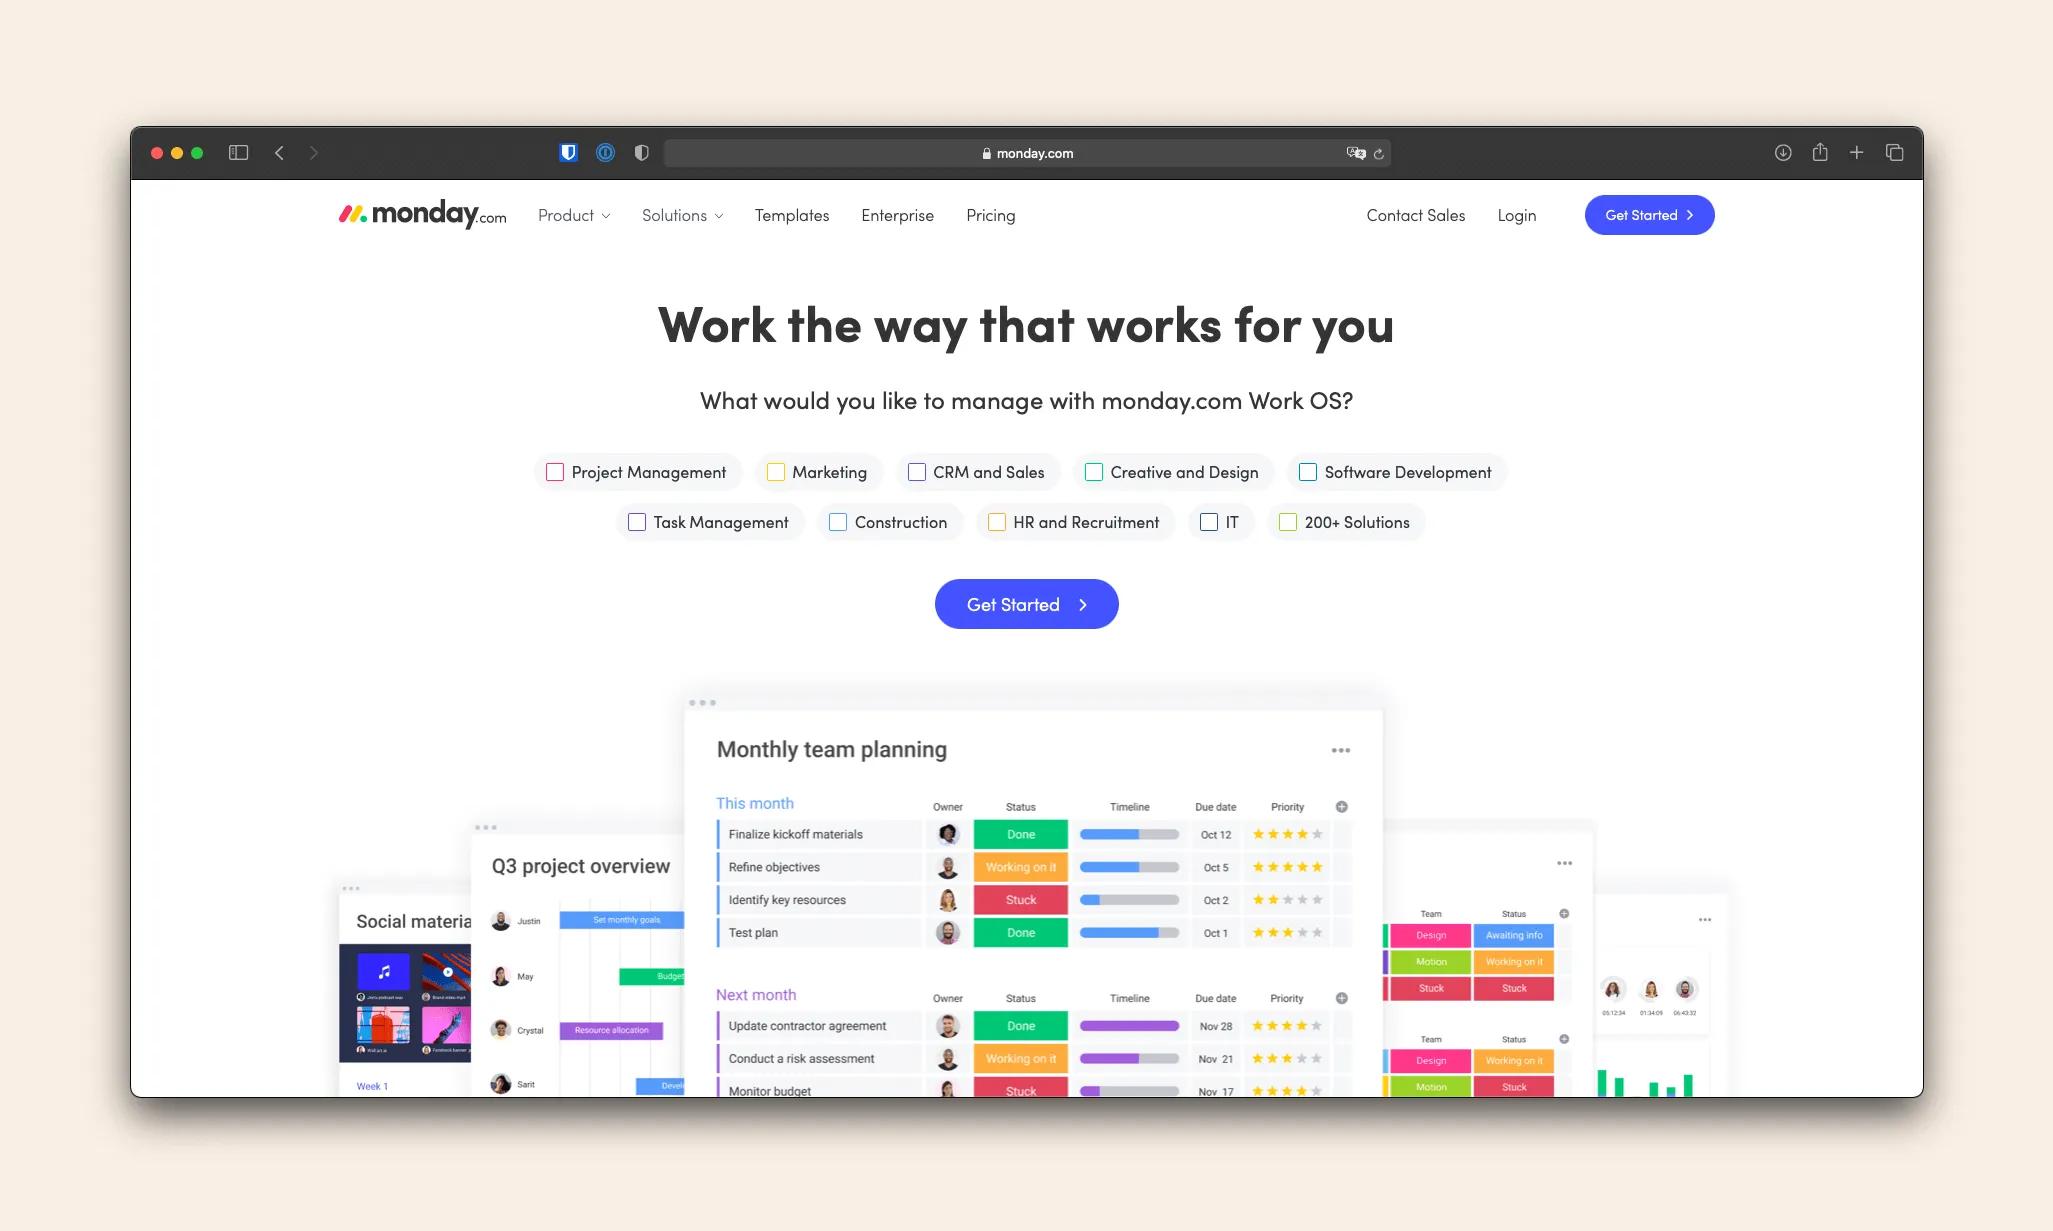Click the Login link in navigation

(1517, 215)
